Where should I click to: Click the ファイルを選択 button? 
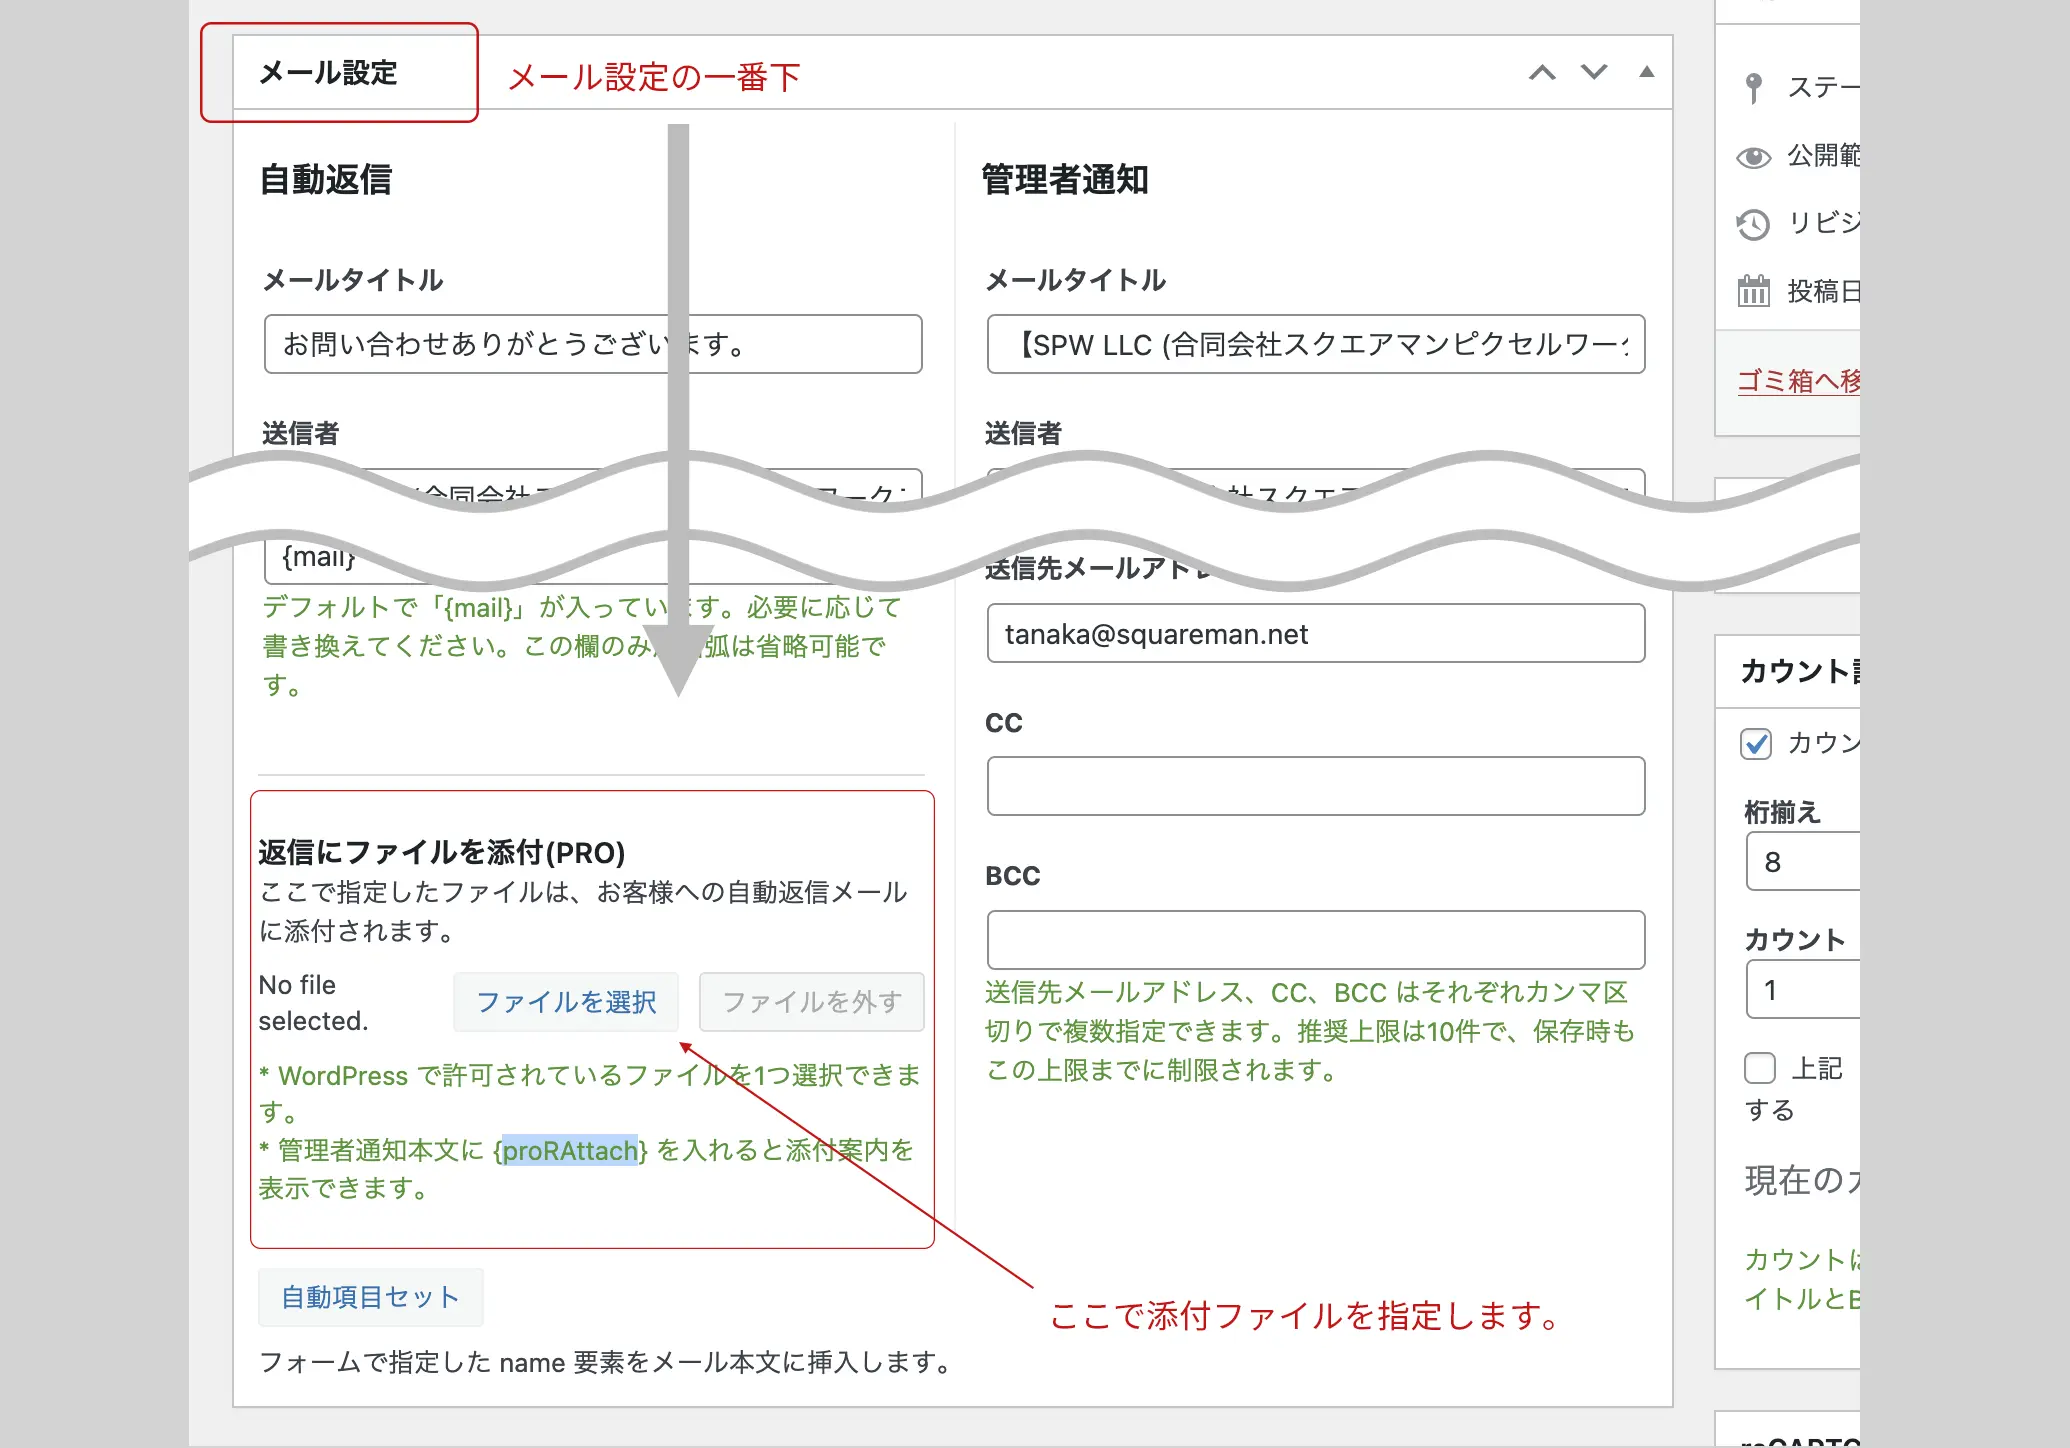566,1002
